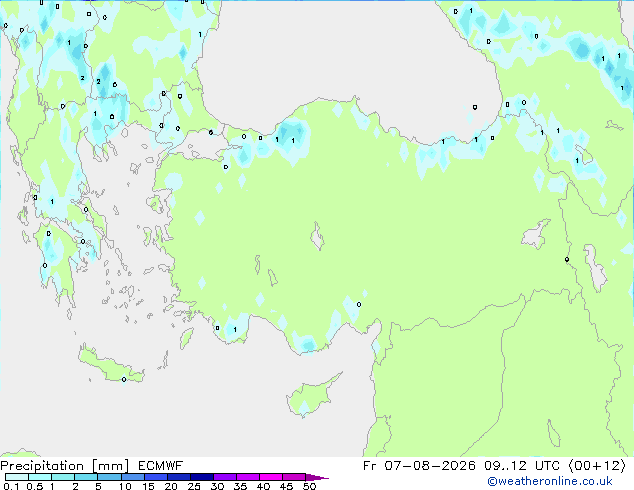Click the '09..12 UTC' time text
Screen dimensions: 634x490
point(522,466)
